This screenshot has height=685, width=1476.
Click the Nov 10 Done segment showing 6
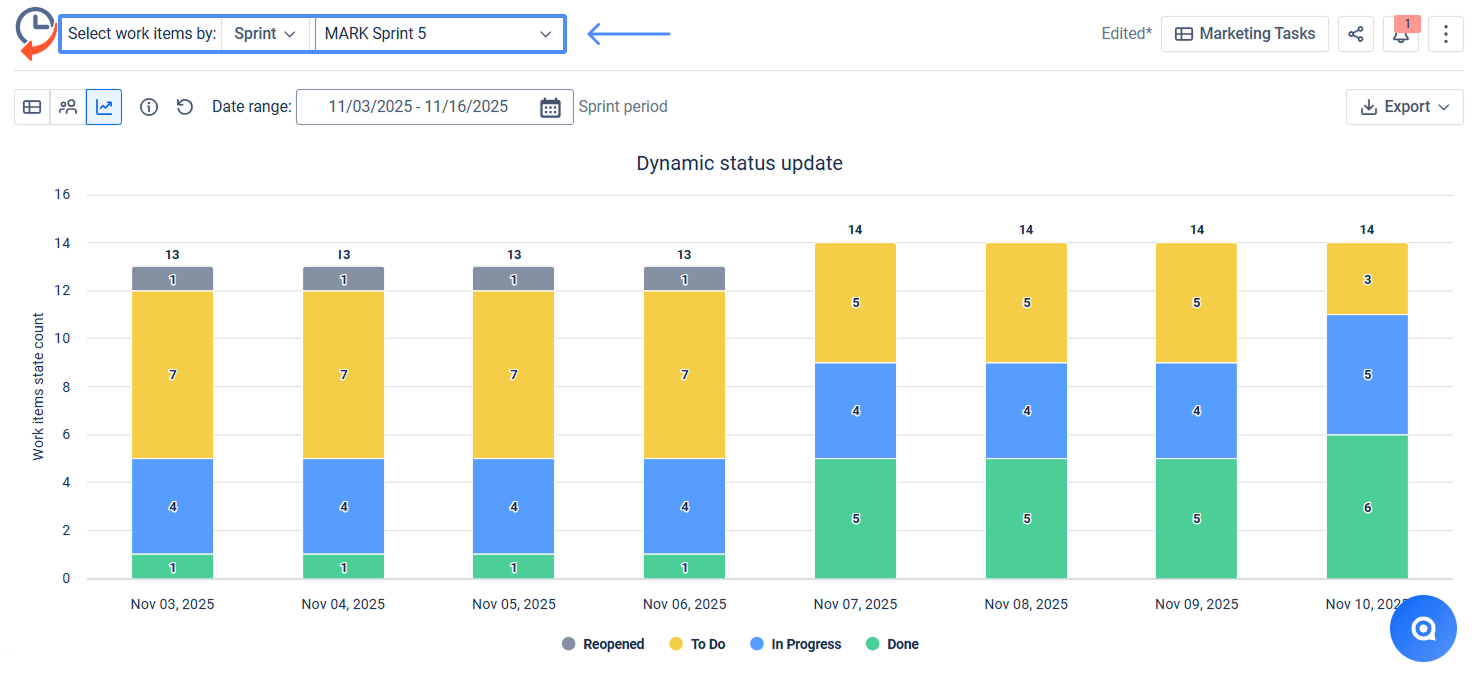coord(1367,507)
